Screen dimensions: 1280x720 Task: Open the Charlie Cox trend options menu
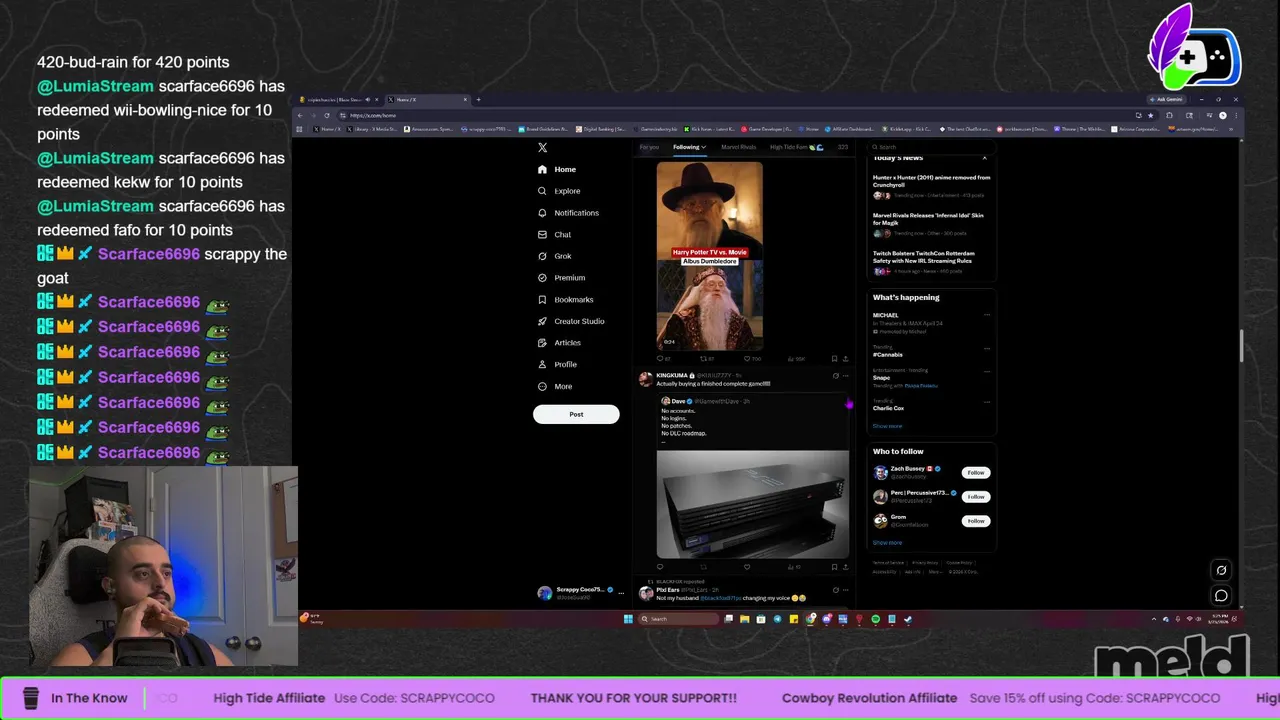tap(986, 401)
